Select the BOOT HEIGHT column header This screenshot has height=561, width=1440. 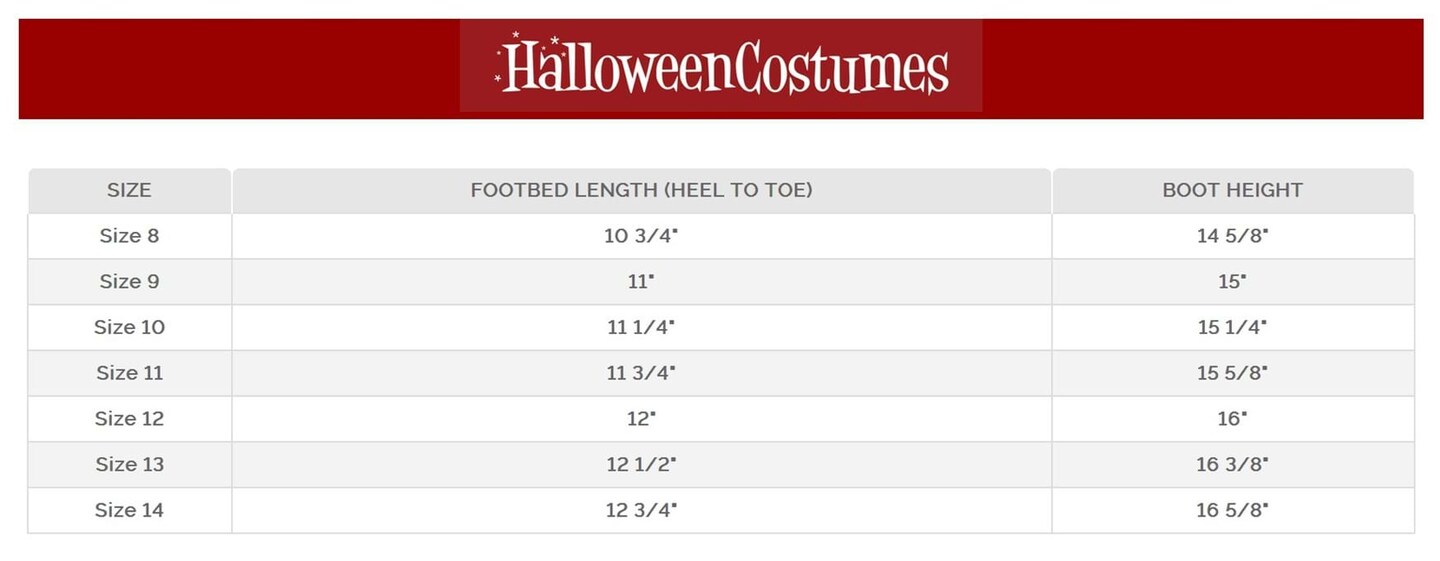pos(1232,190)
